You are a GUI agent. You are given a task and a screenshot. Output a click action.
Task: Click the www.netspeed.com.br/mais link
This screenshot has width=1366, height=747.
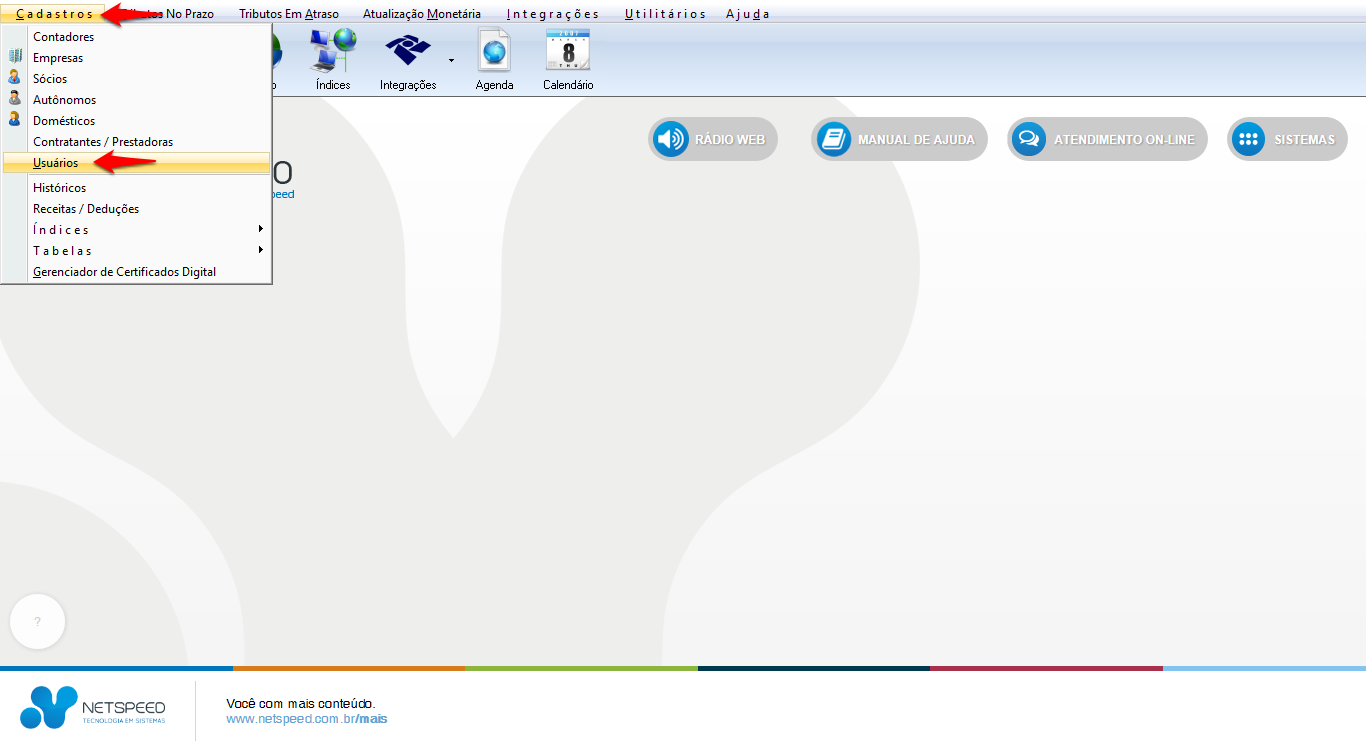[x=306, y=719]
